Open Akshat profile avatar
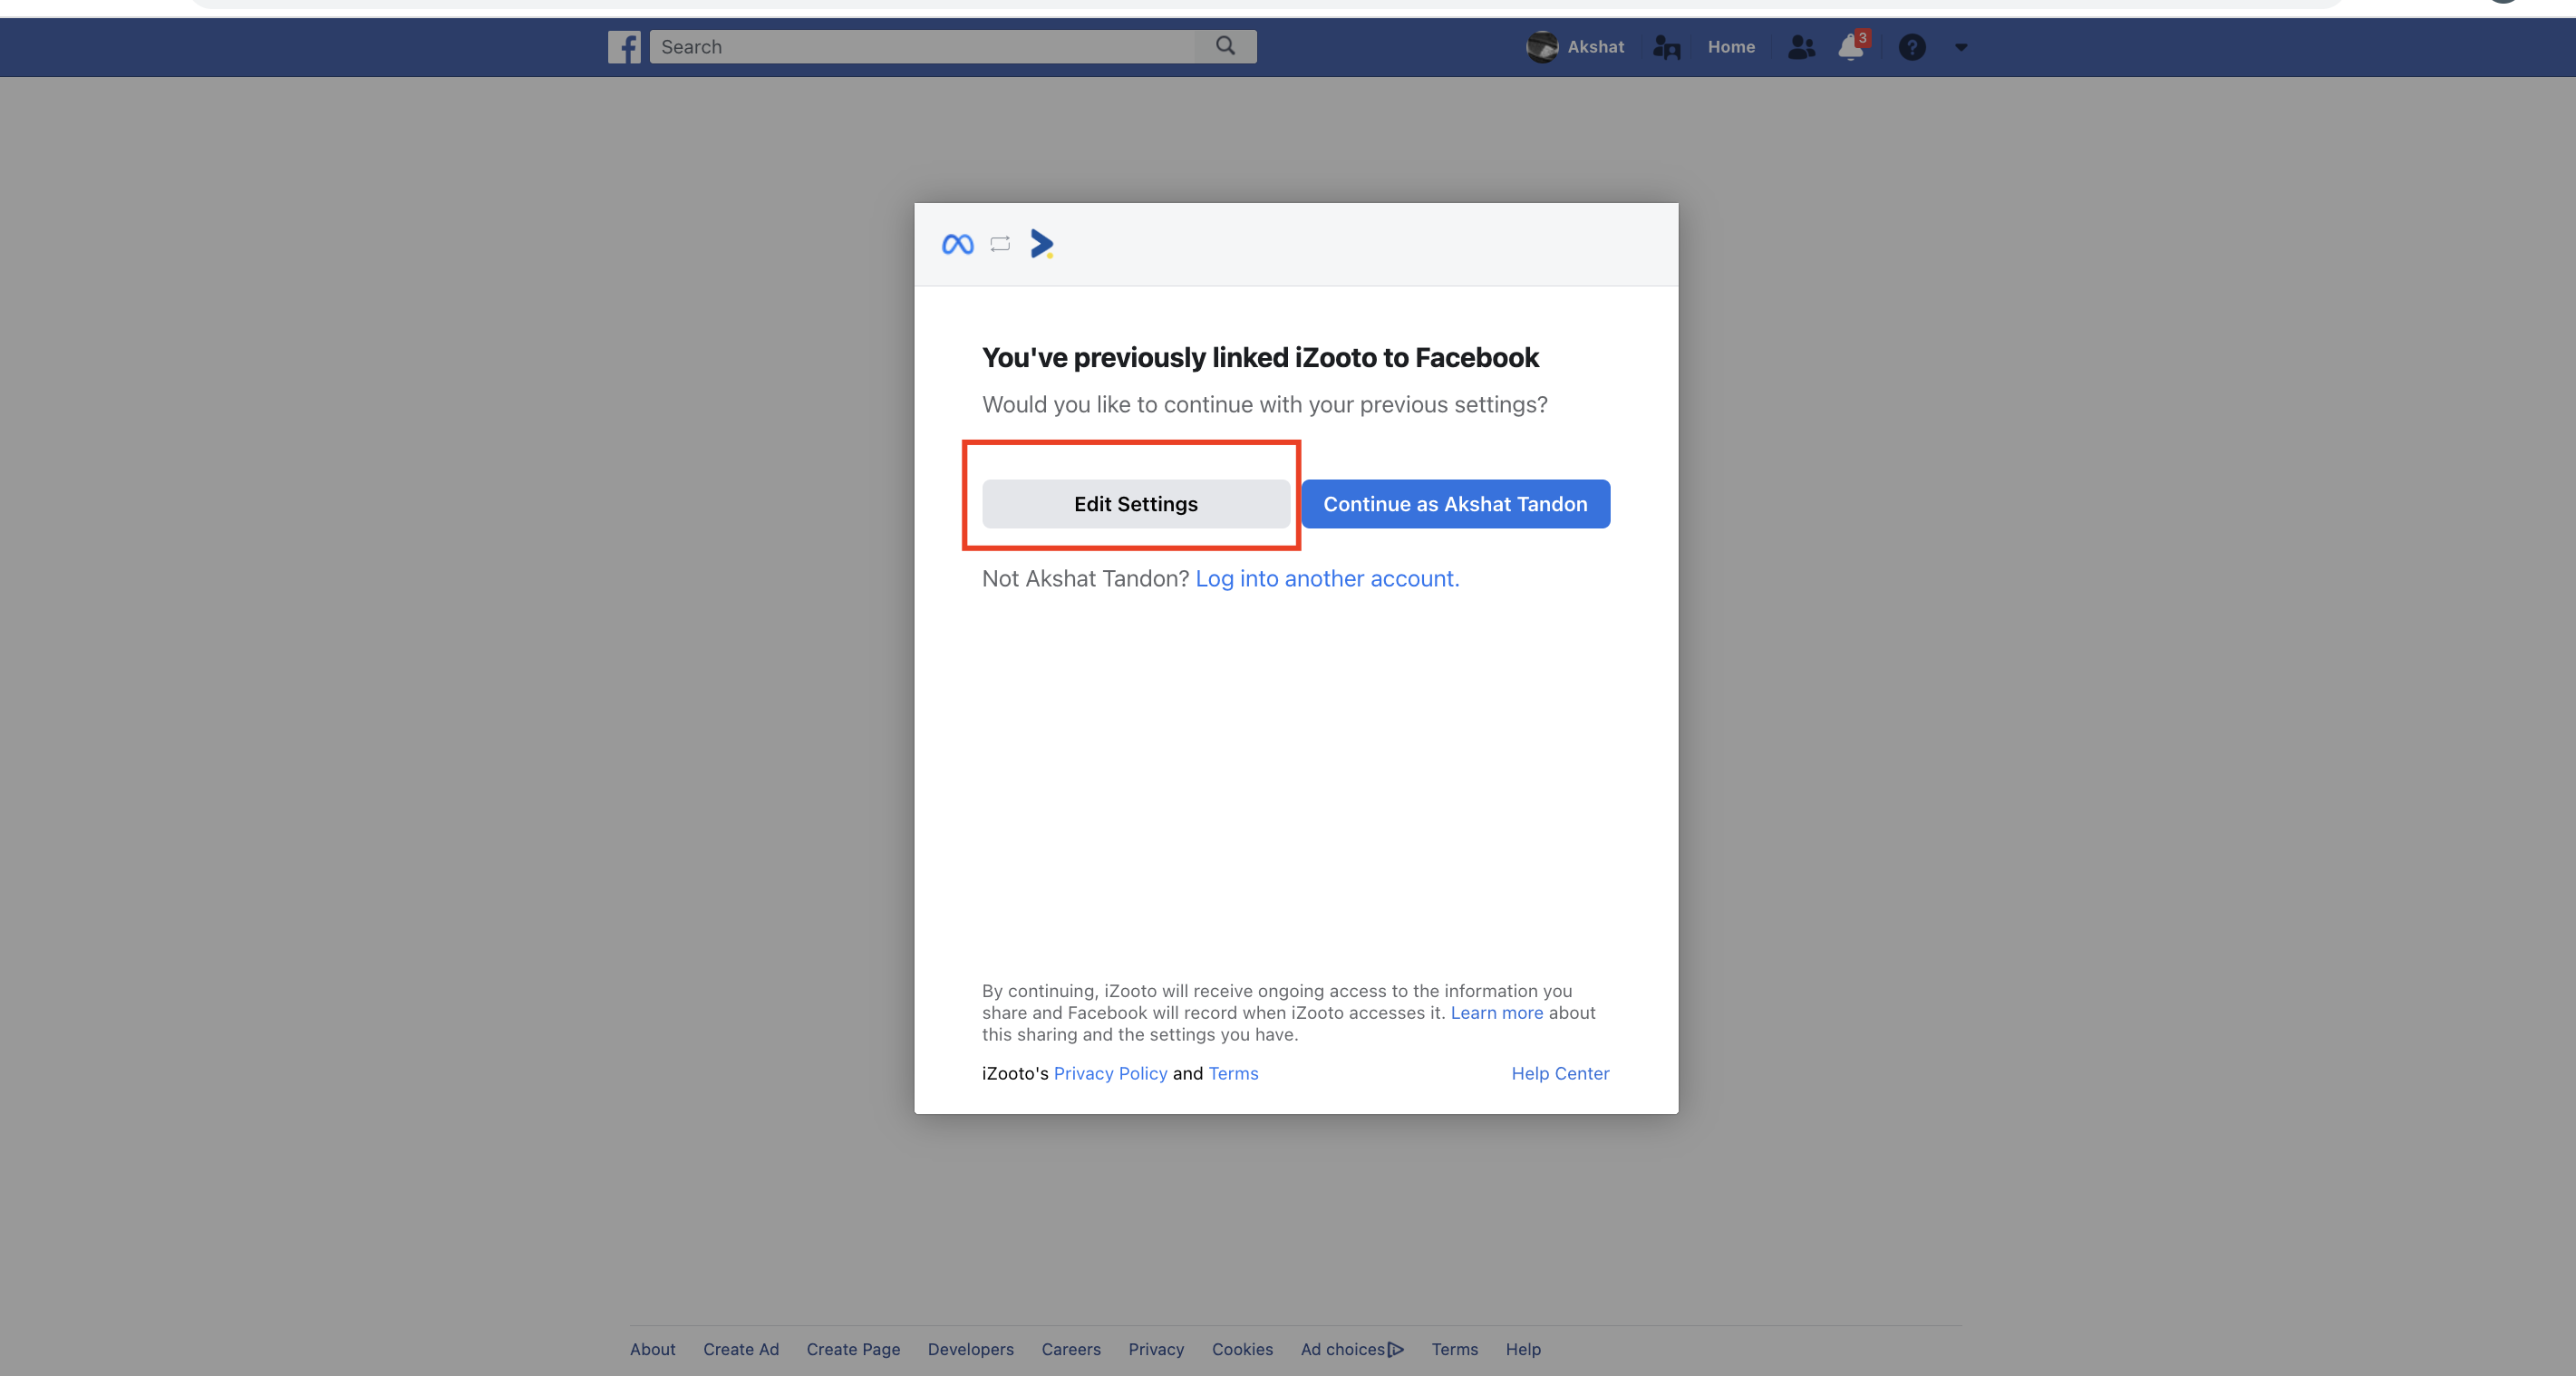The image size is (2576, 1376). point(1542,47)
